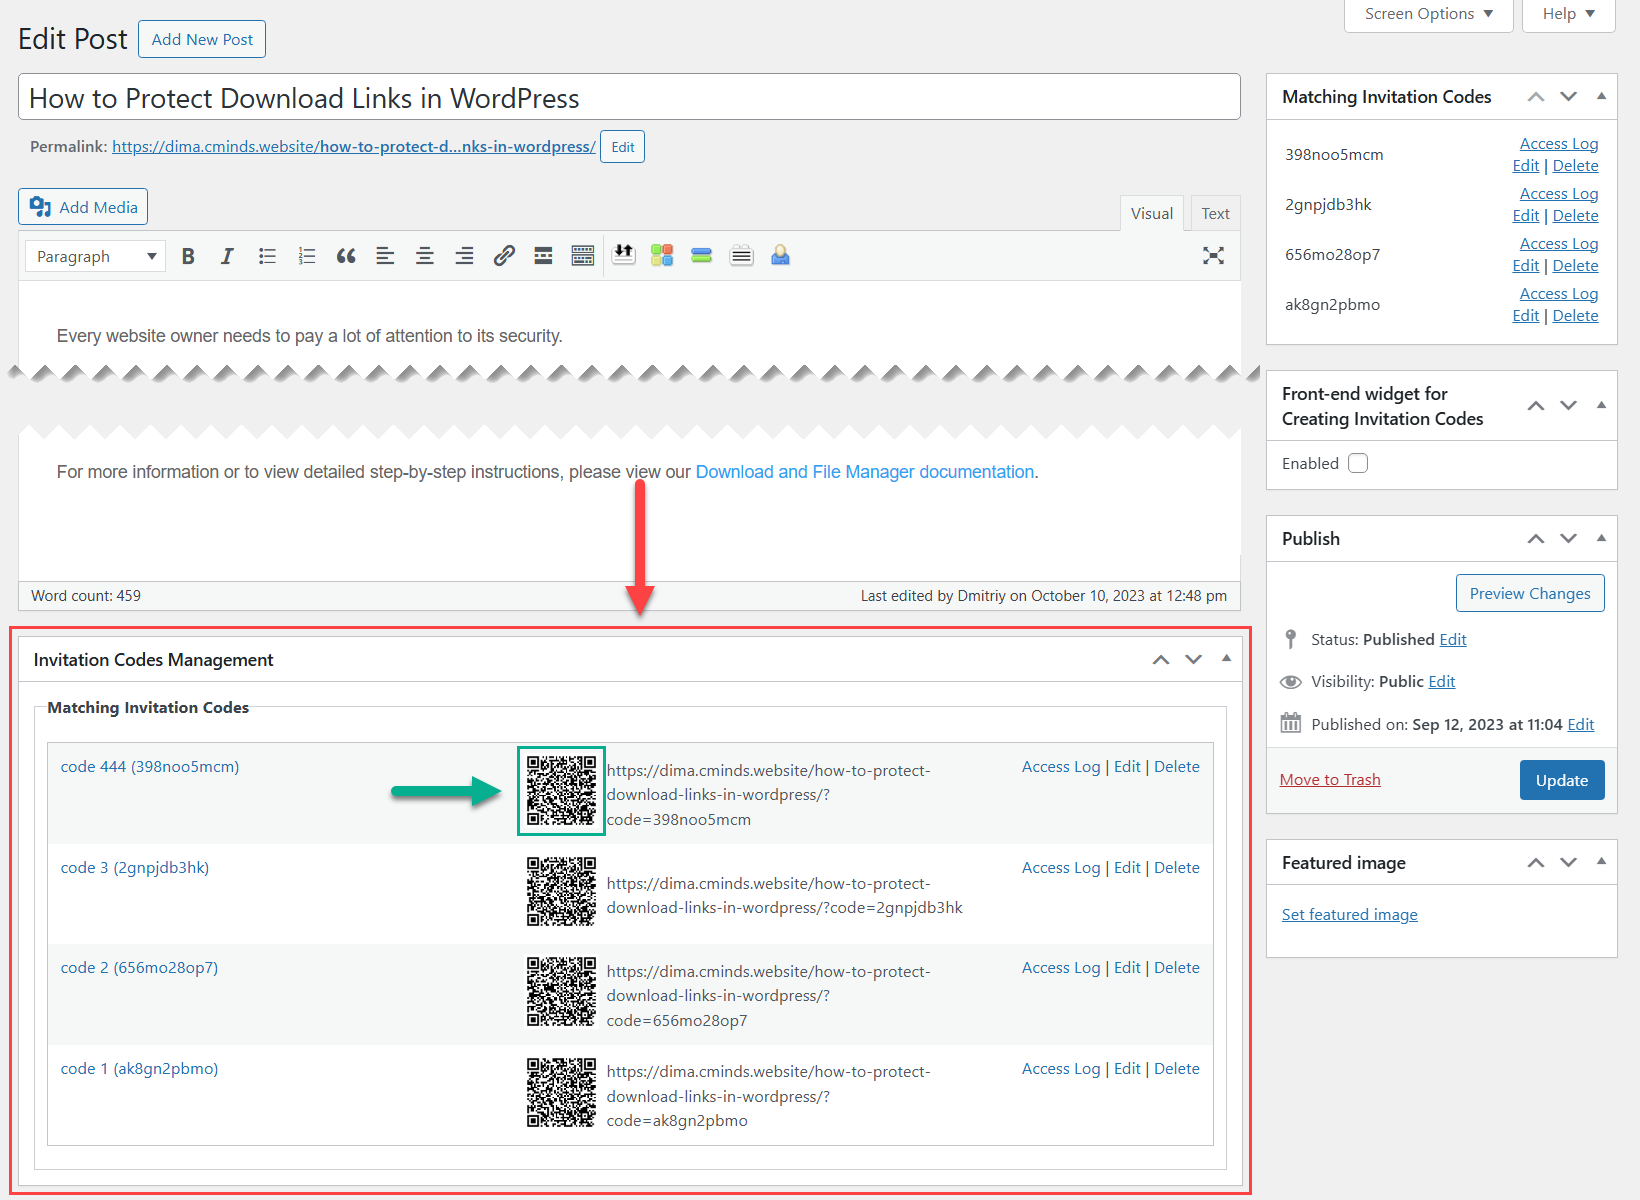
Task: Insert Read More tag
Action: pos(543,256)
